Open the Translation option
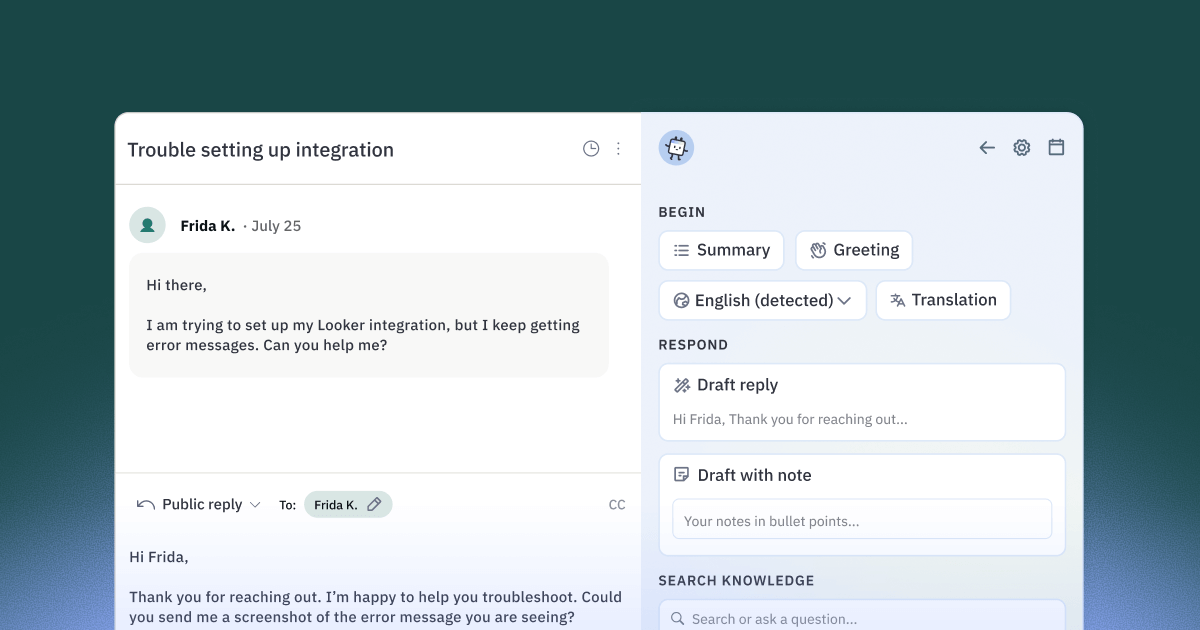 [943, 300]
